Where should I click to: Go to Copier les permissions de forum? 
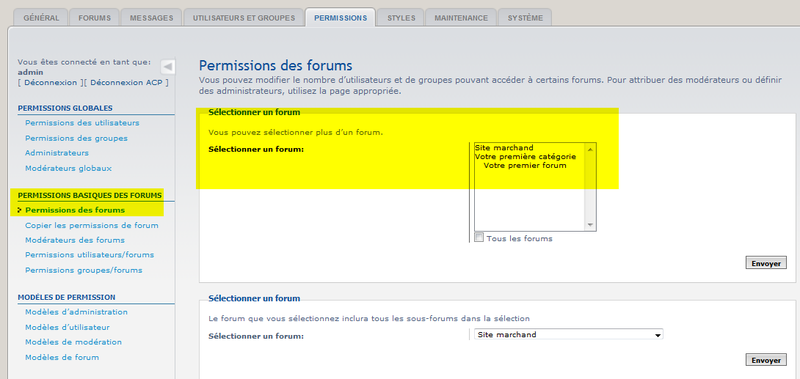pos(92,225)
